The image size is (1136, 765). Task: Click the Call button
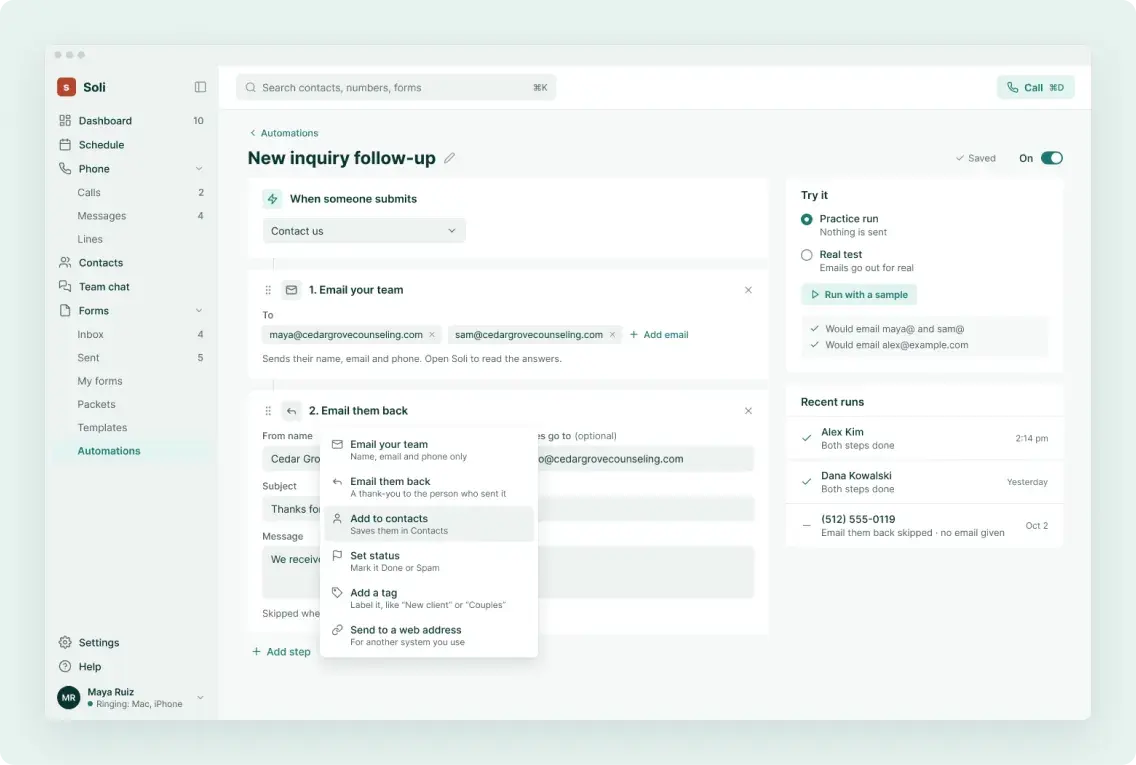pos(1035,88)
